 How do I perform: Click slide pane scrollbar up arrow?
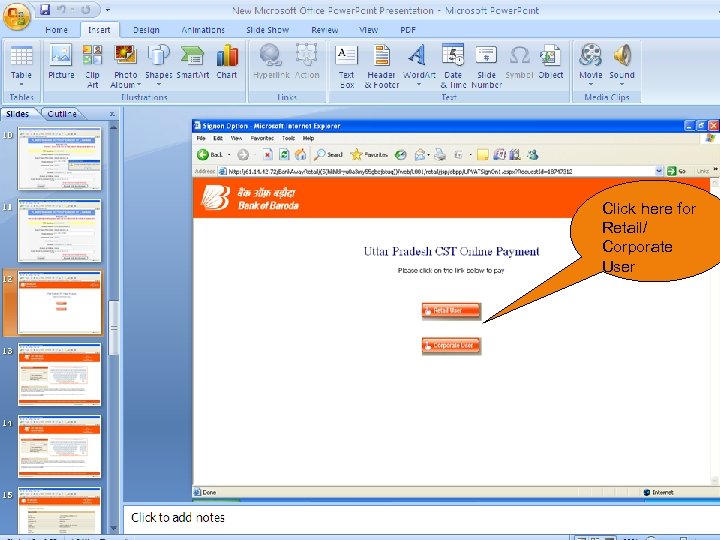[x=113, y=127]
